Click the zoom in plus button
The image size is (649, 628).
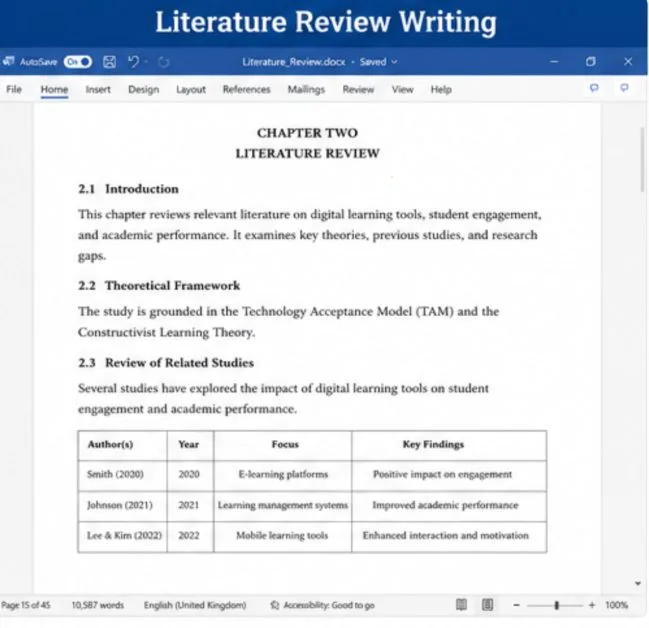point(592,605)
